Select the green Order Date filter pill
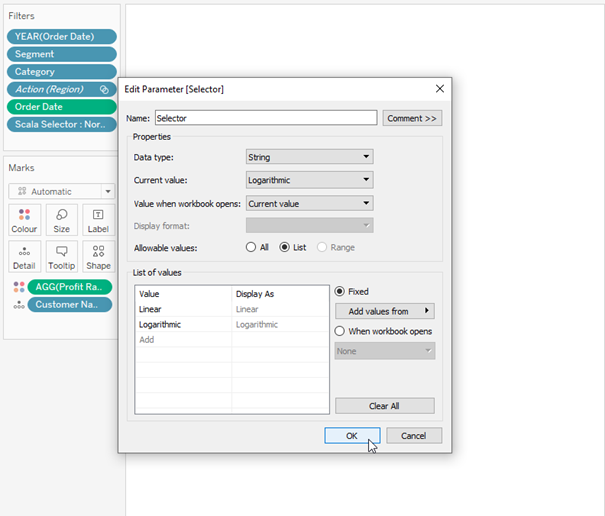 pyautogui.click(x=62, y=107)
